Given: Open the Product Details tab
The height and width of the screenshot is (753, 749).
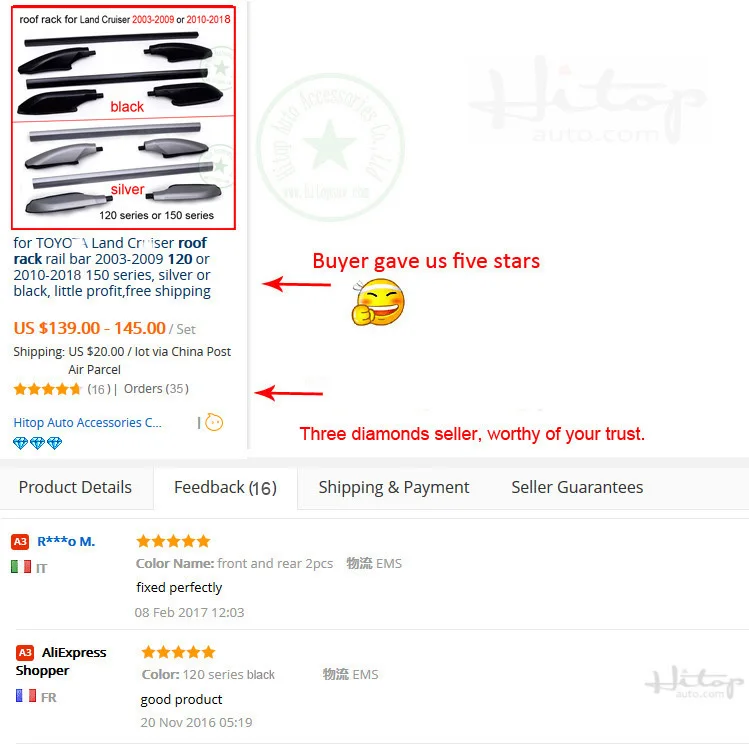Looking at the screenshot, I should pyautogui.click(x=75, y=487).
